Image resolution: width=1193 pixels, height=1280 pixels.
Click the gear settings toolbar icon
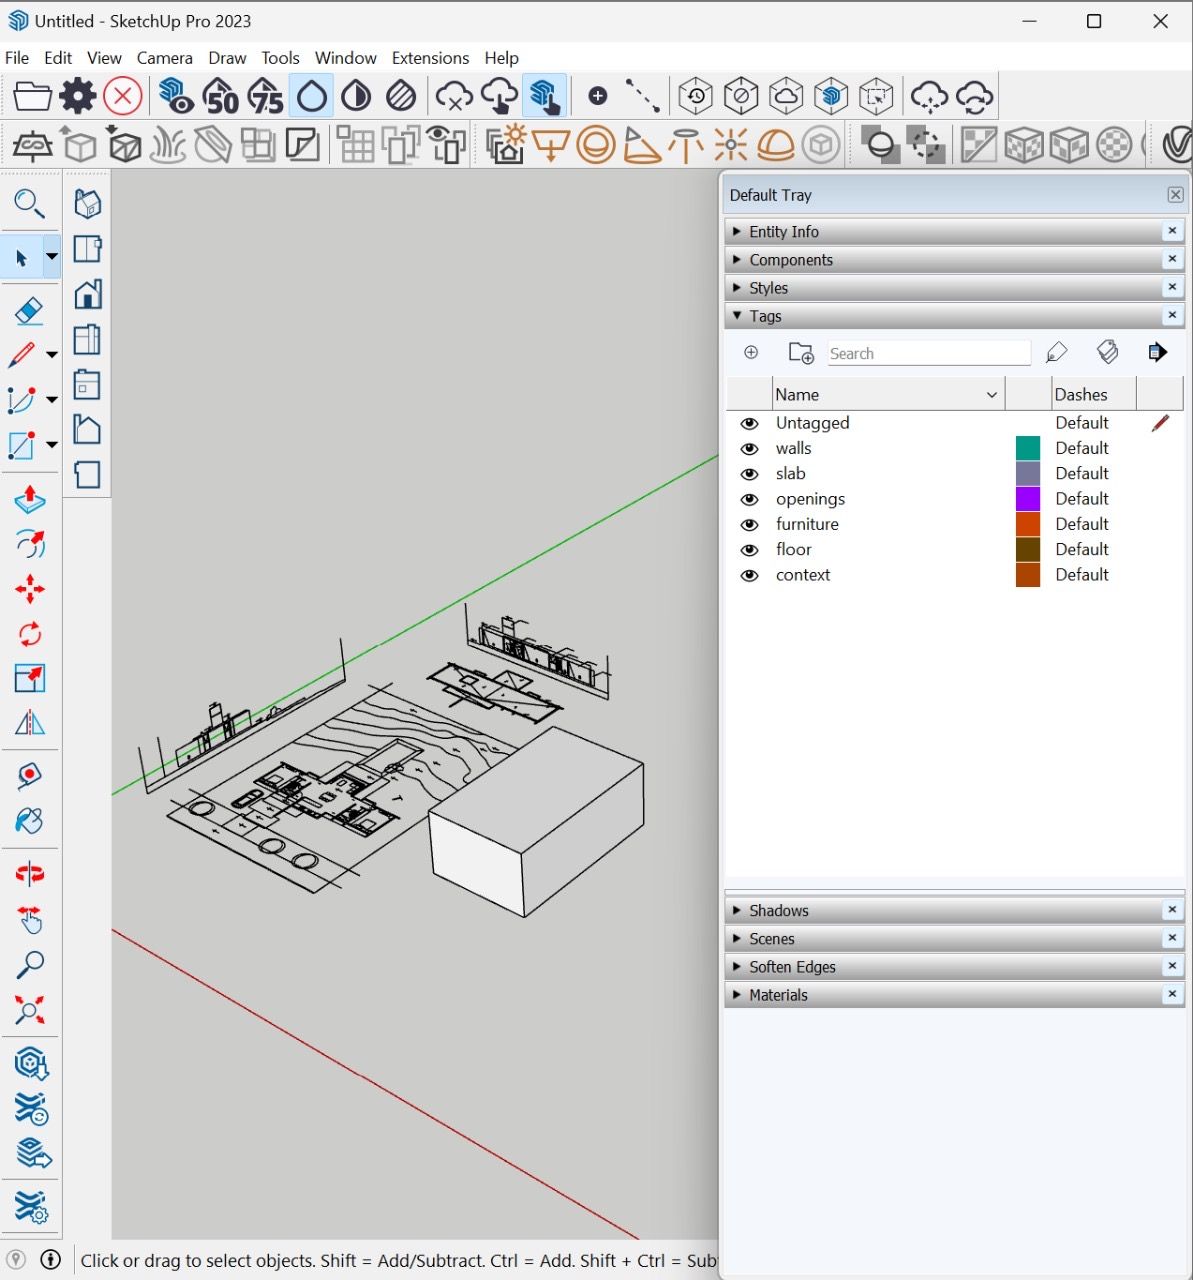tap(78, 96)
